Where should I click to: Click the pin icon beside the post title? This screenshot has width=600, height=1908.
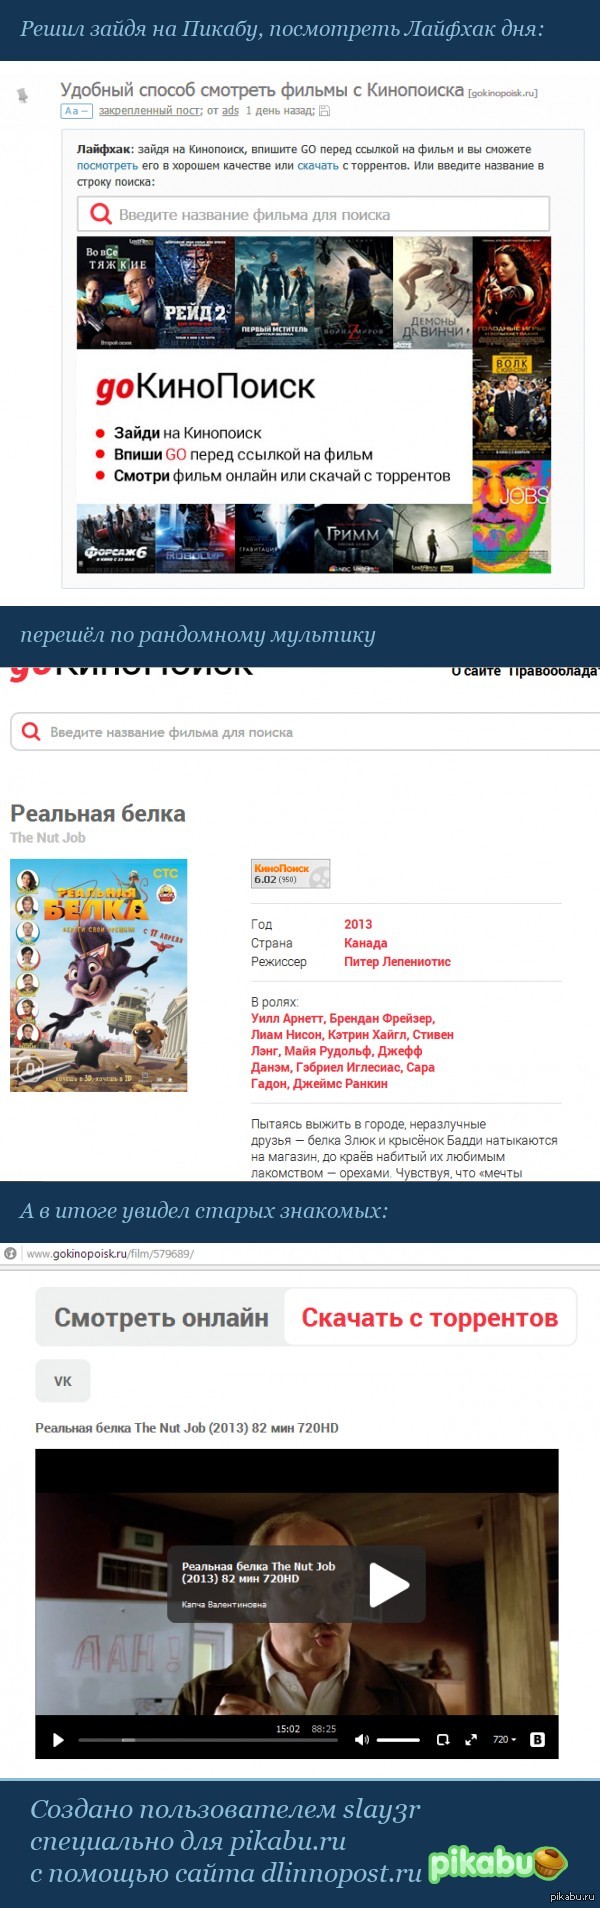pyautogui.click(x=23, y=96)
